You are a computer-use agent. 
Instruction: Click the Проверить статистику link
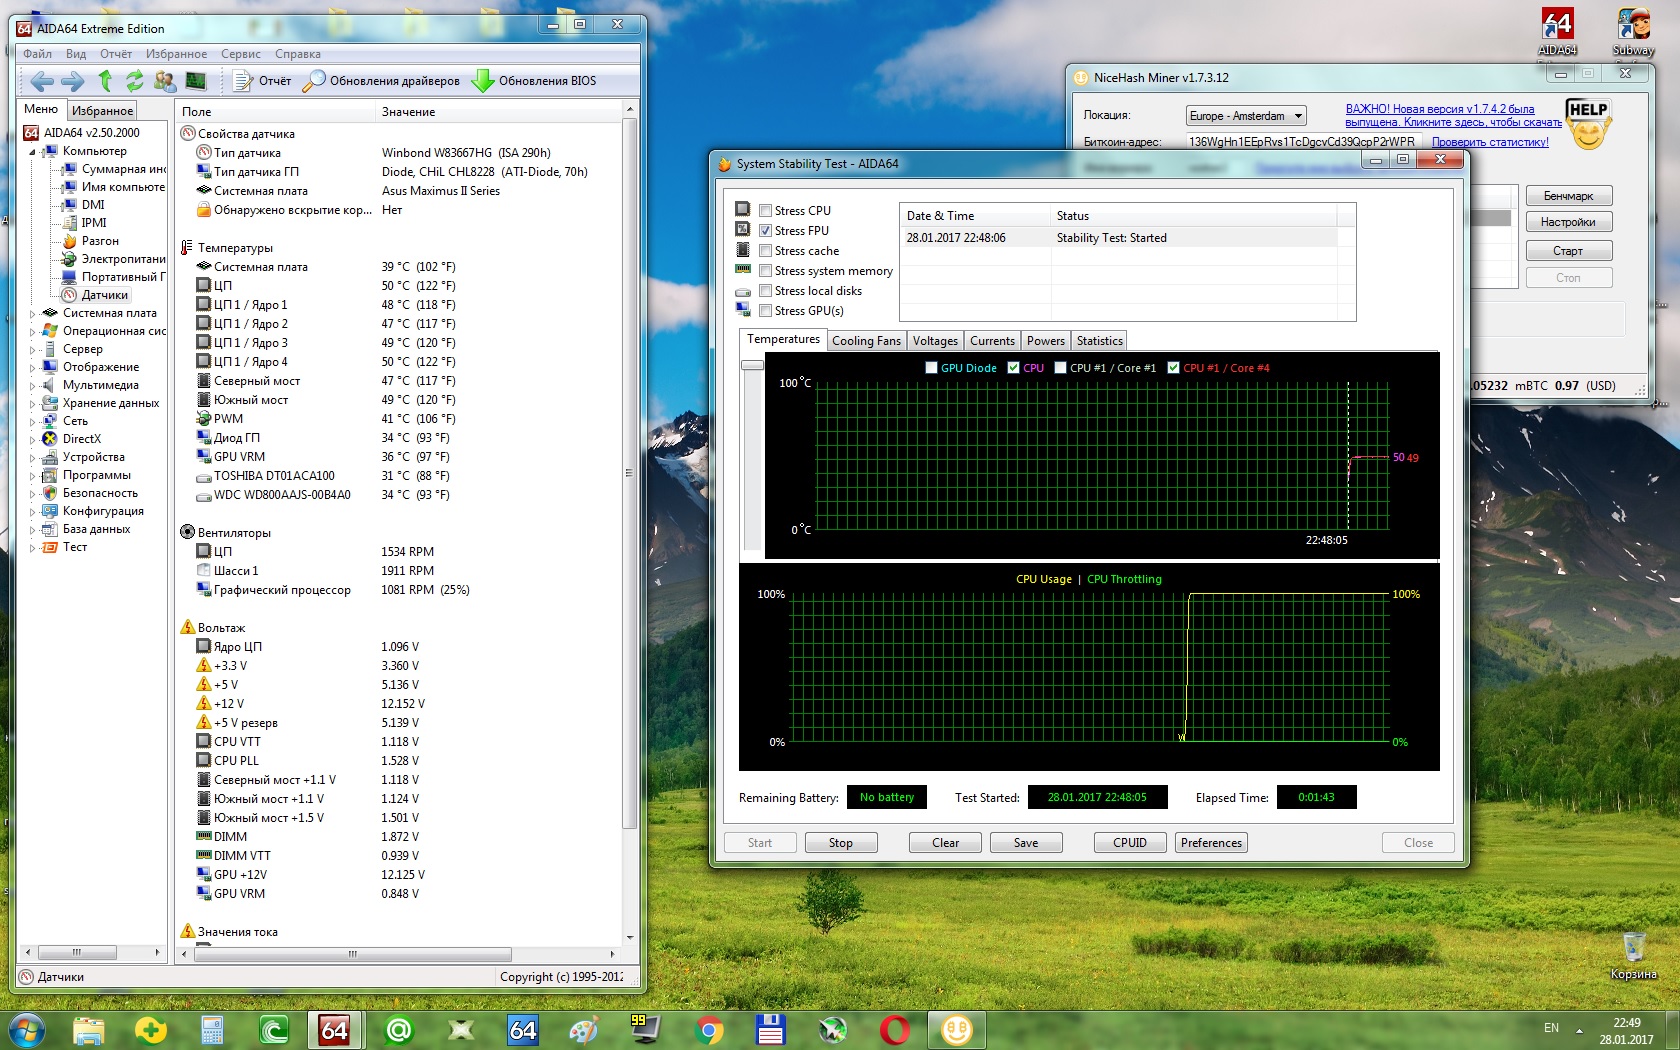1490,142
